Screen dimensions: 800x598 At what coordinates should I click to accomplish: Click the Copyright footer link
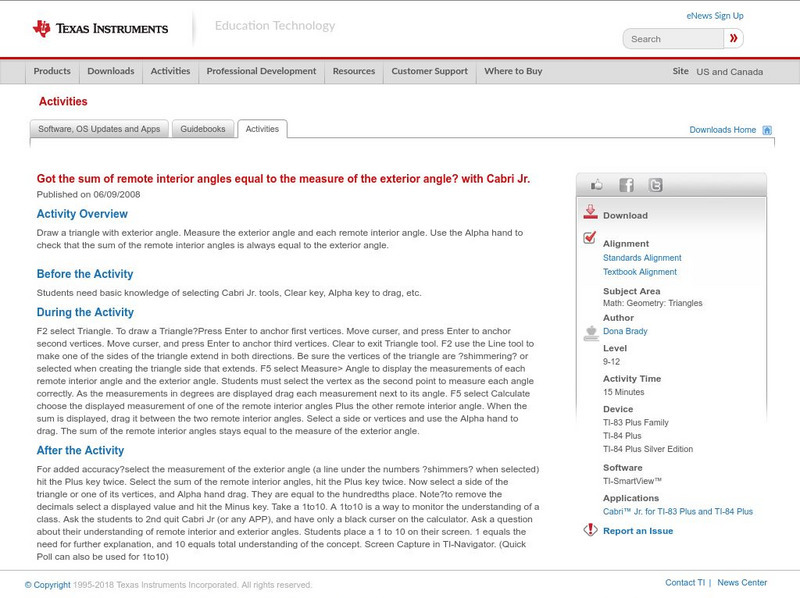click(x=47, y=585)
